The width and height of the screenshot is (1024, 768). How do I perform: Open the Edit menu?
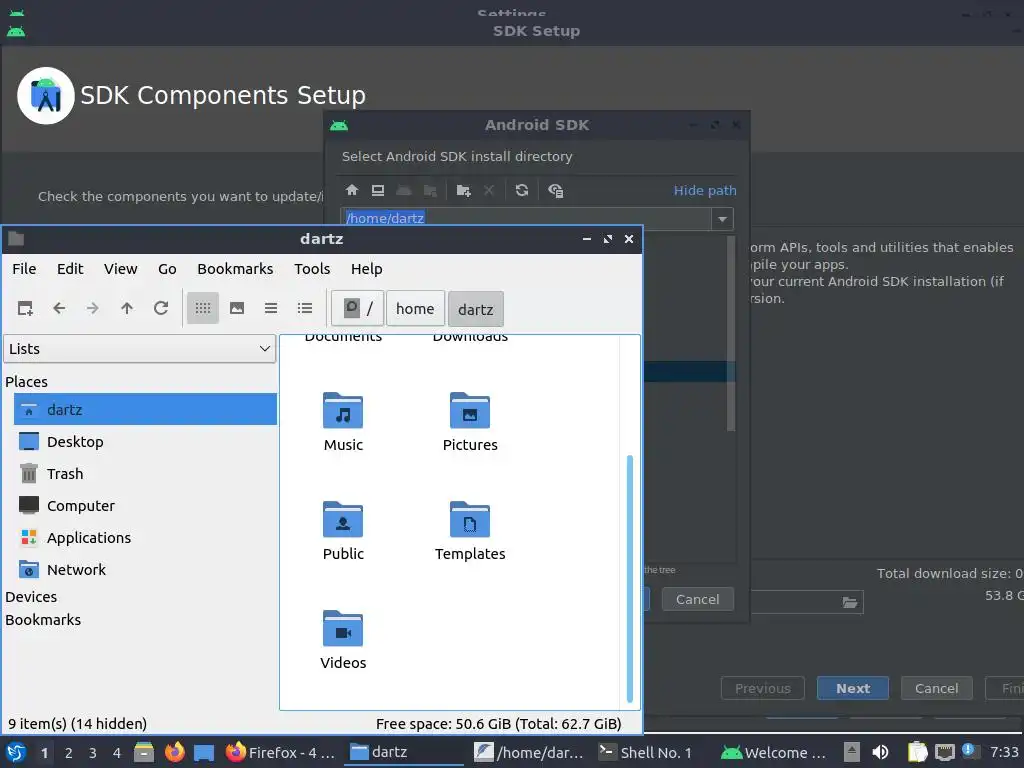click(70, 268)
